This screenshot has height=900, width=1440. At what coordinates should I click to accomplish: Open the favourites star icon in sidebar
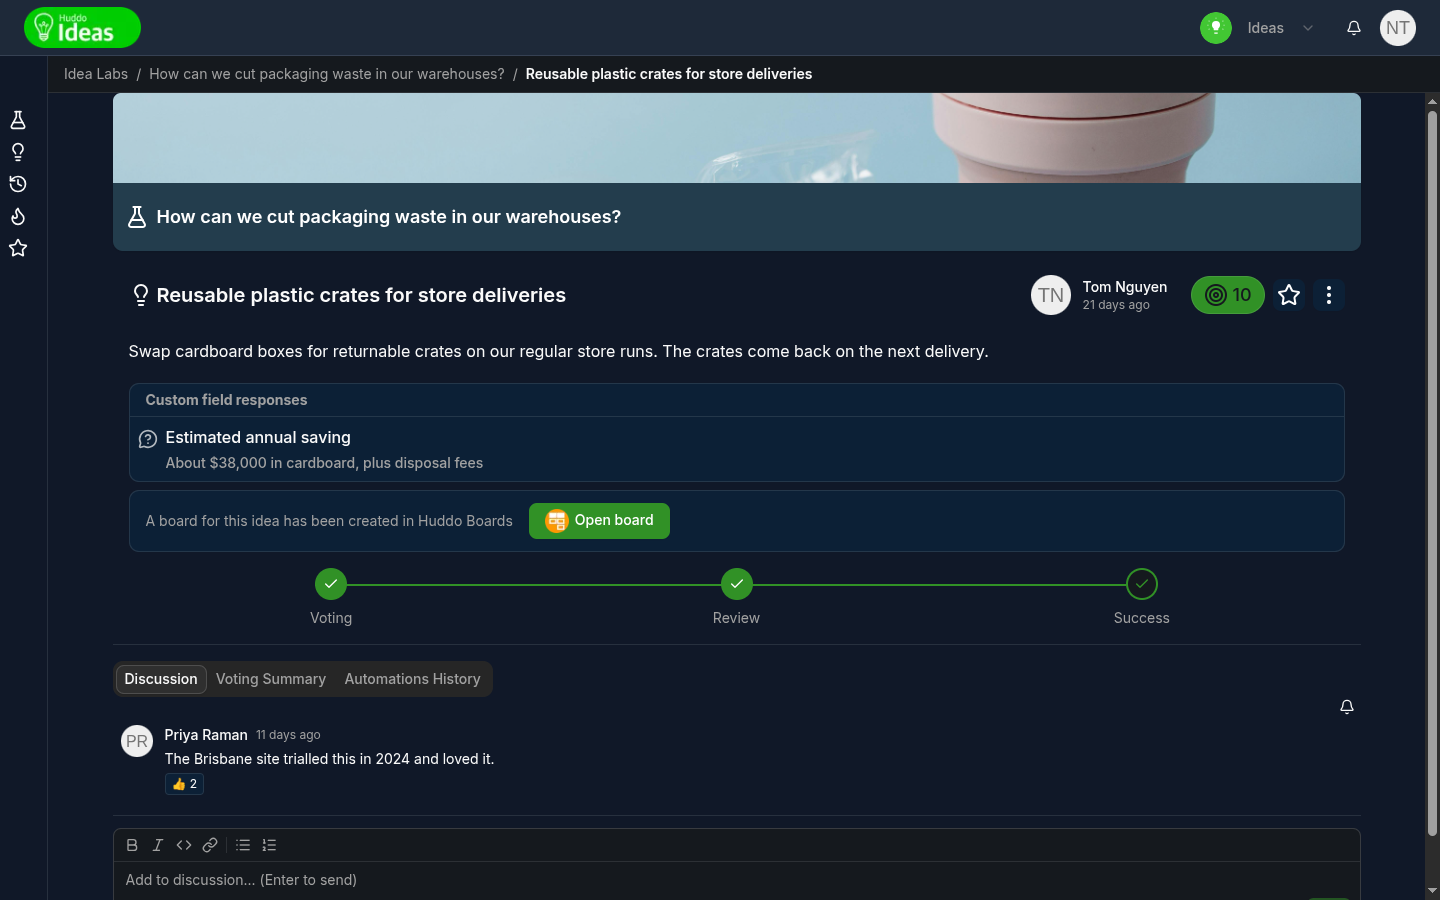pos(18,248)
